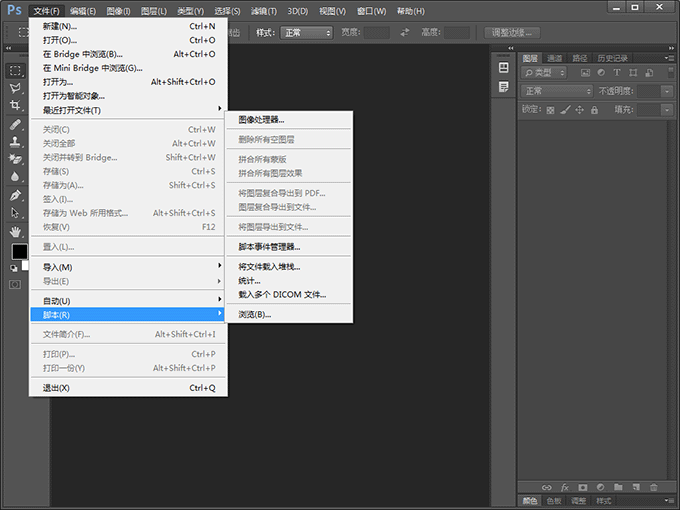The width and height of the screenshot is (680, 510).
Task: Switch to the 历史记录 history tab
Action: 612,58
